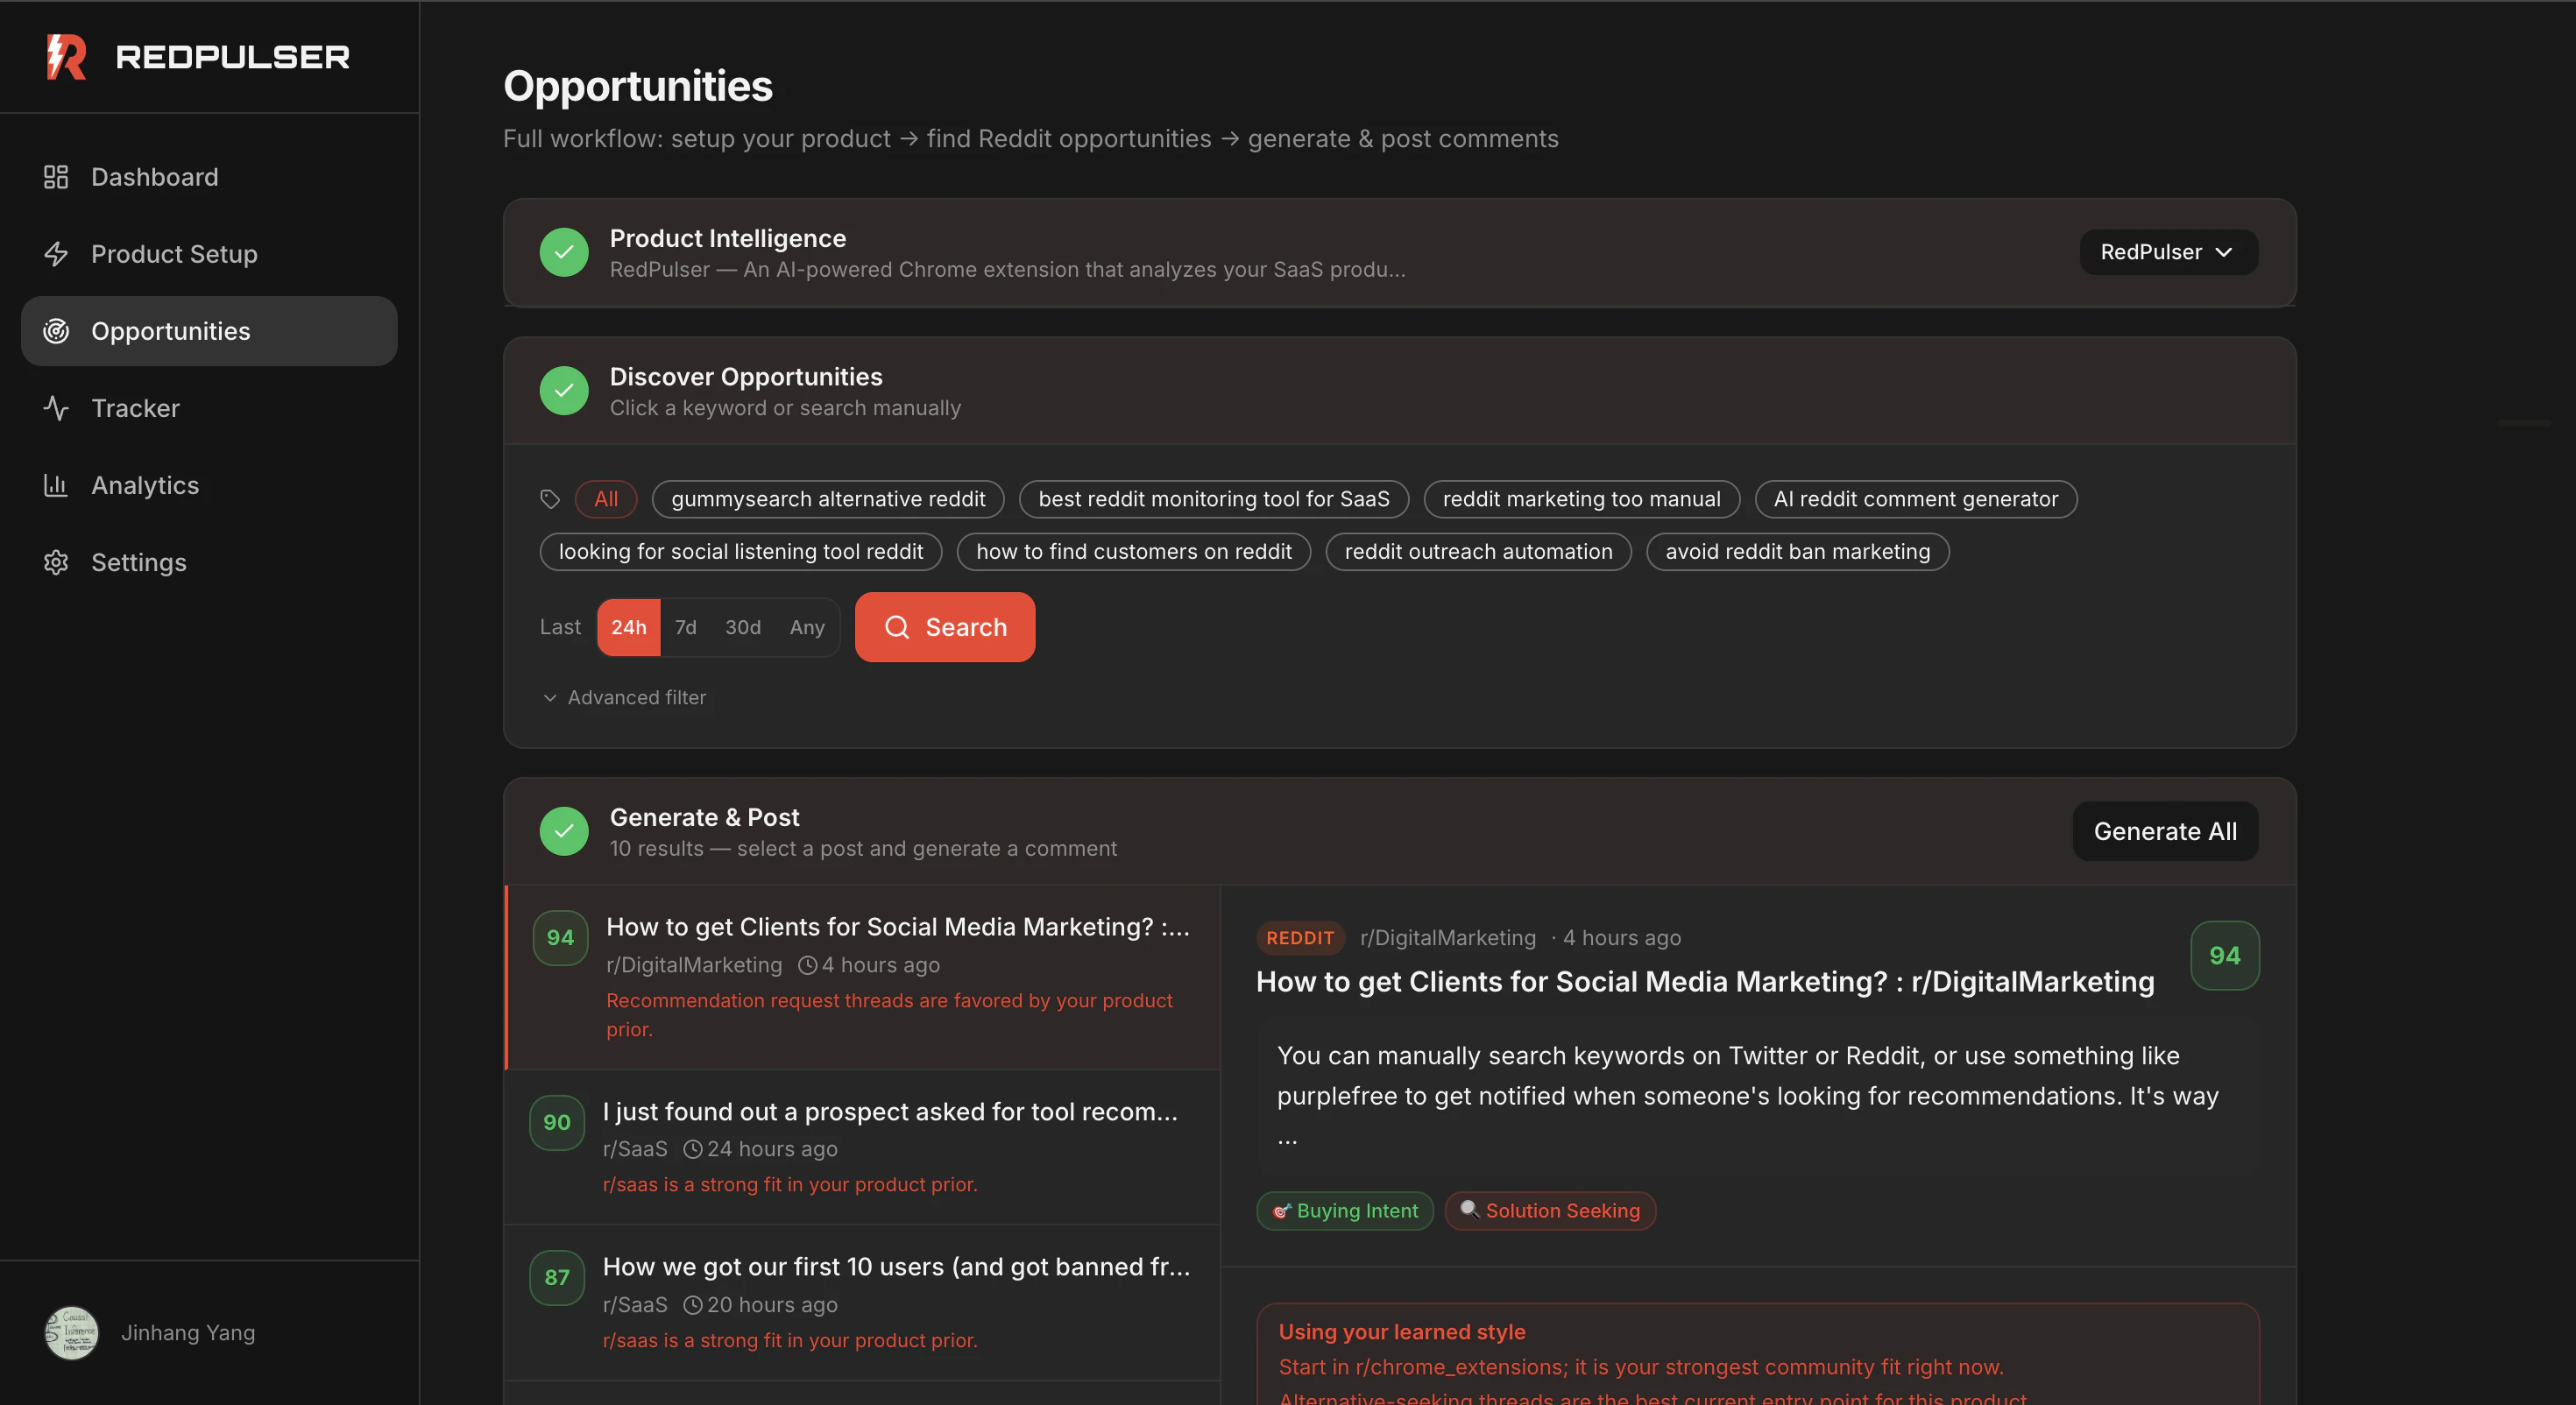Screen dimensions: 2576x1405
Task: Click the RedPulser logo icon
Action: [66, 57]
